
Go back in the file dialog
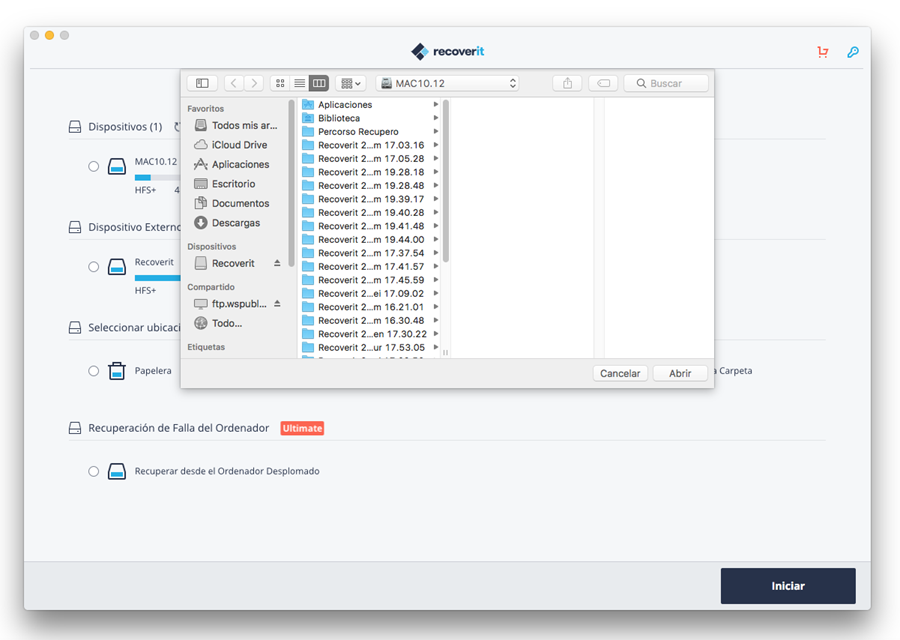point(234,83)
